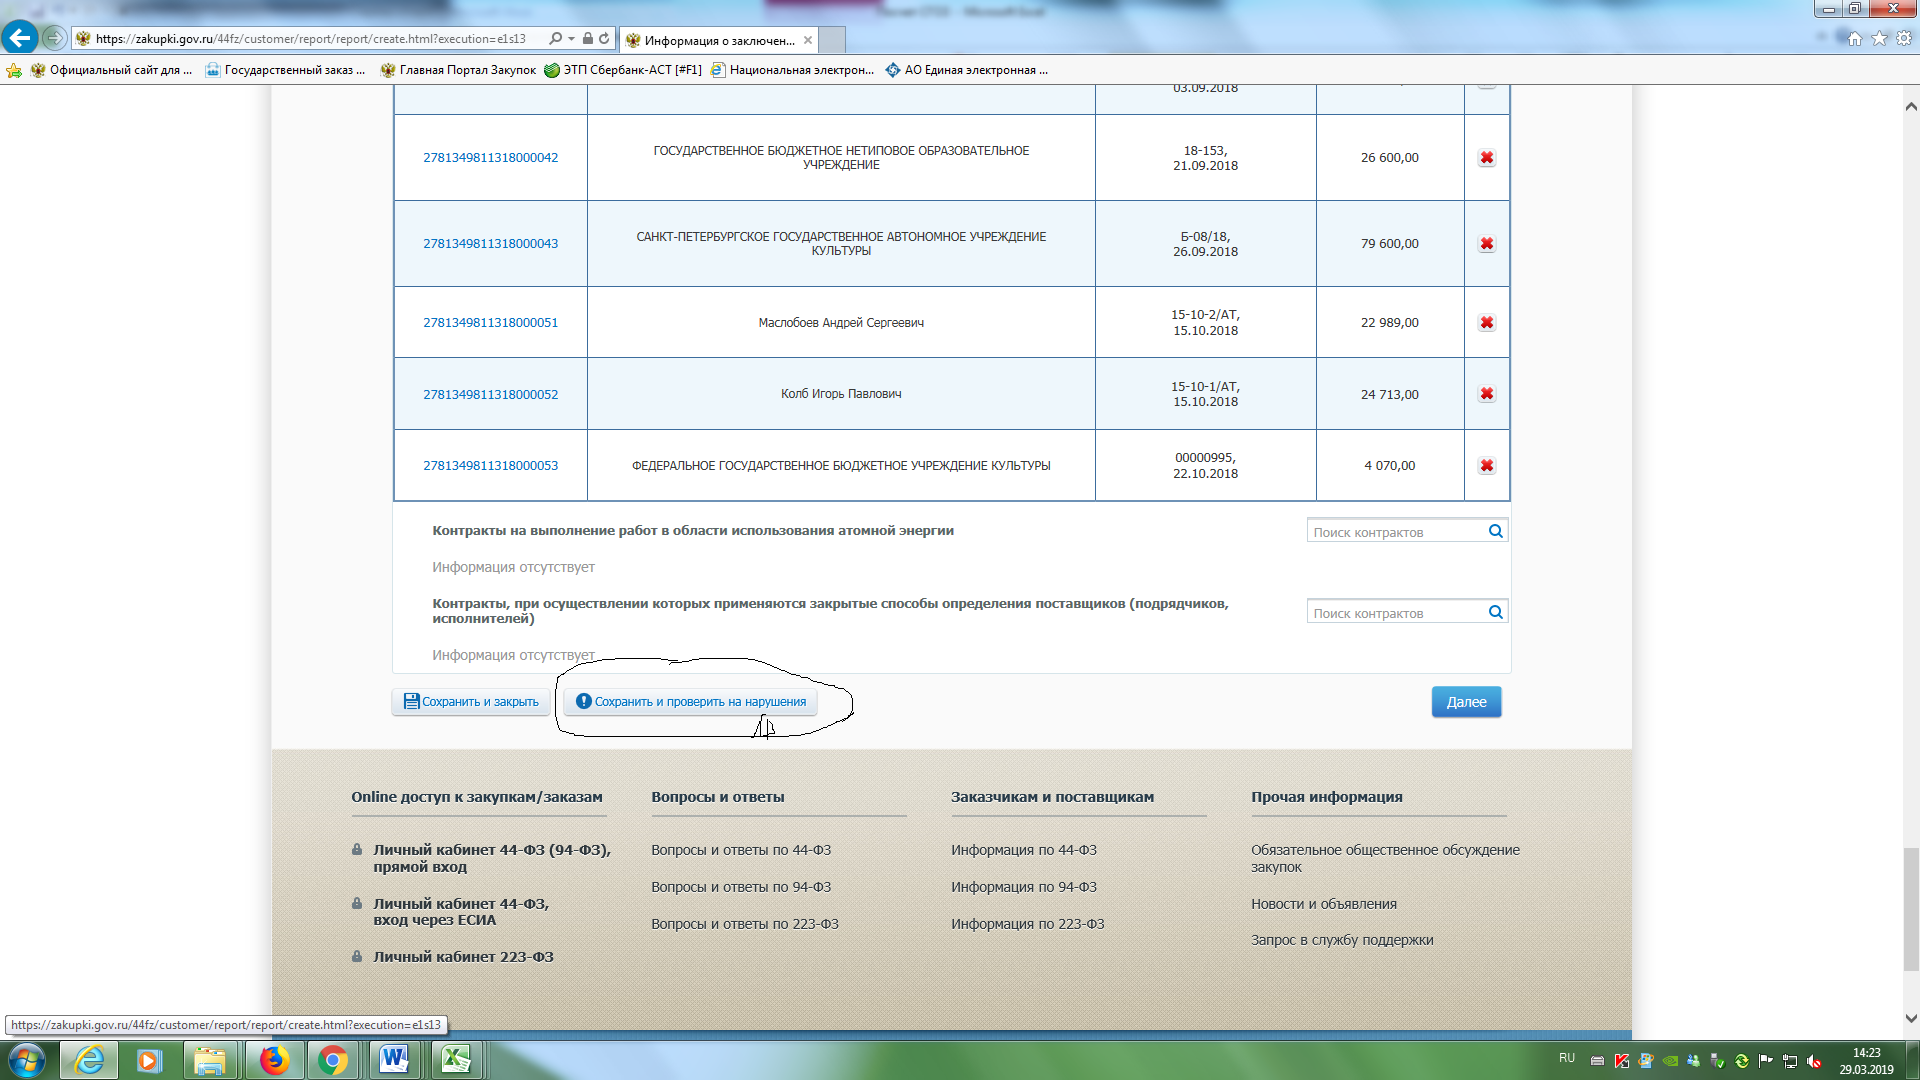Delete contract row 2781349811318000042 with red X

[1486, 158]
